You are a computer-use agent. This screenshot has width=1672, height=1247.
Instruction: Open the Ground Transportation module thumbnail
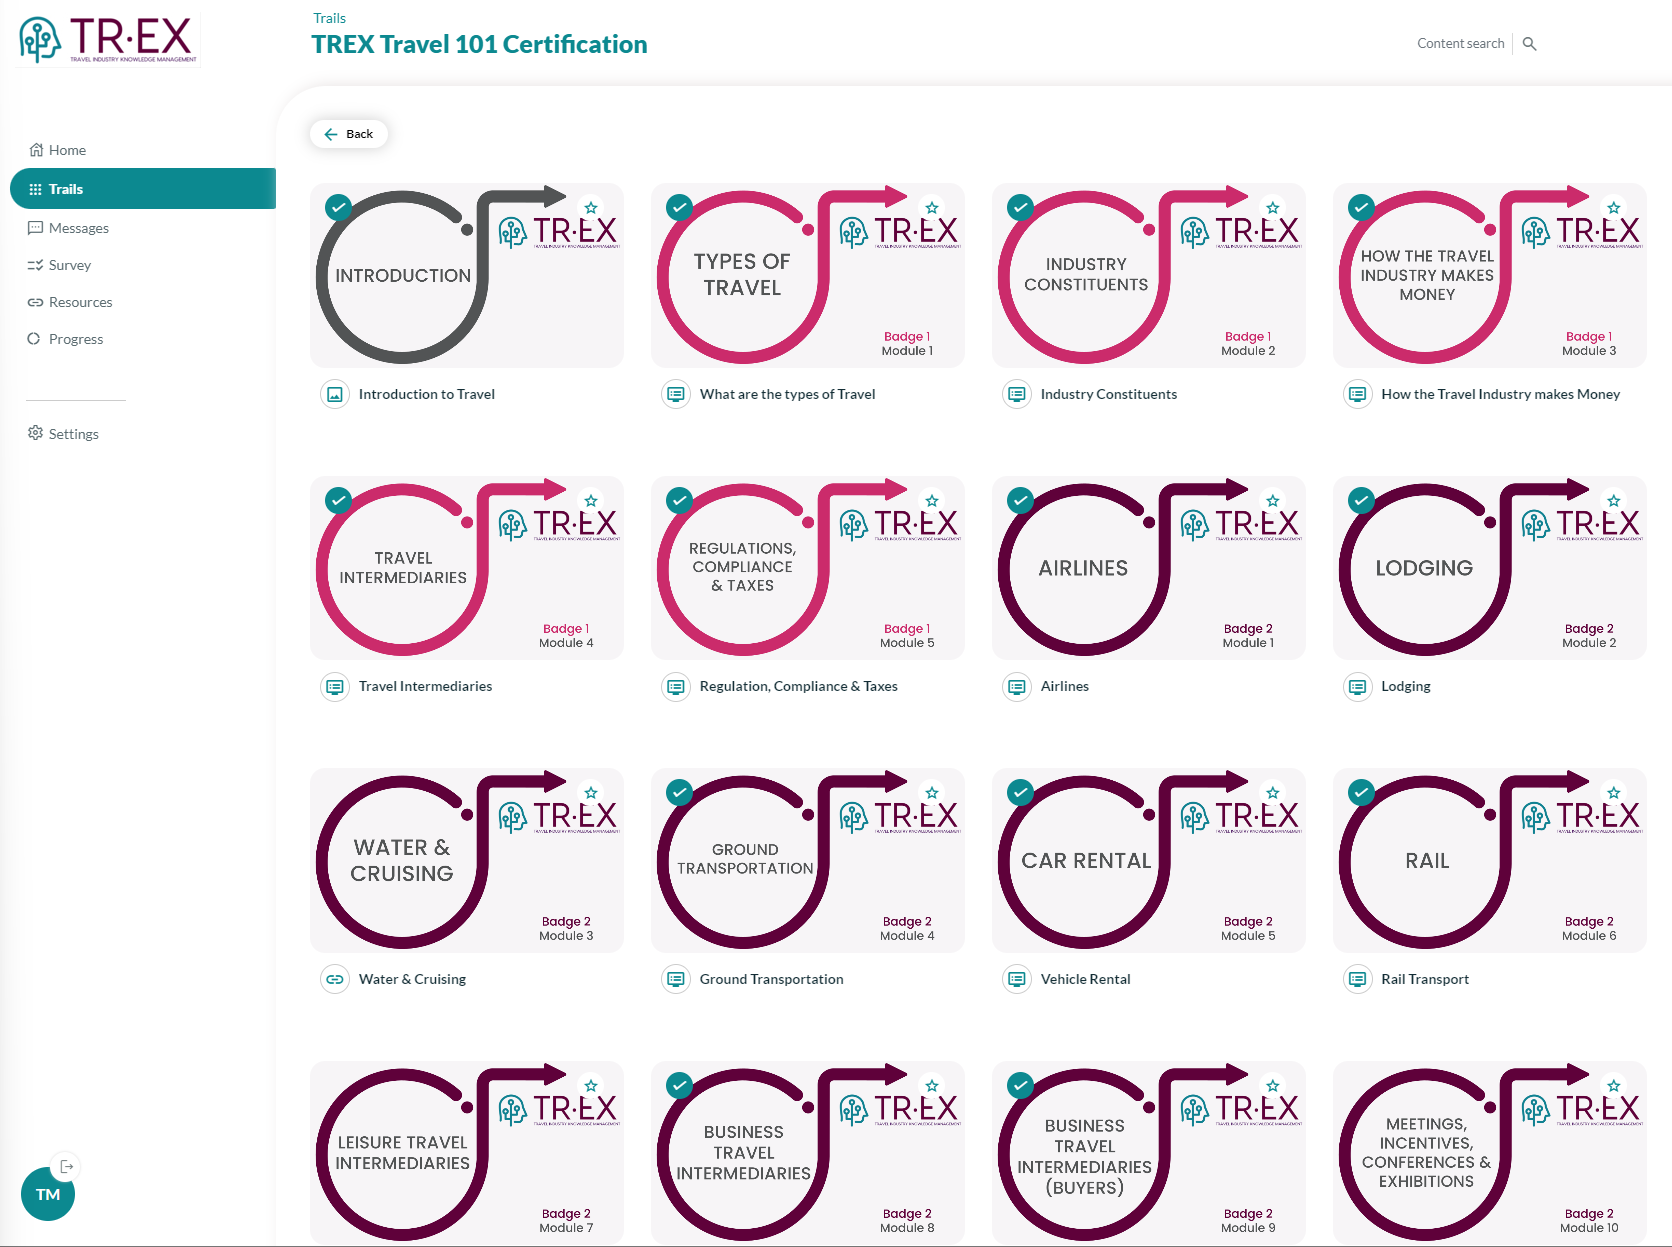click(807, 860)
